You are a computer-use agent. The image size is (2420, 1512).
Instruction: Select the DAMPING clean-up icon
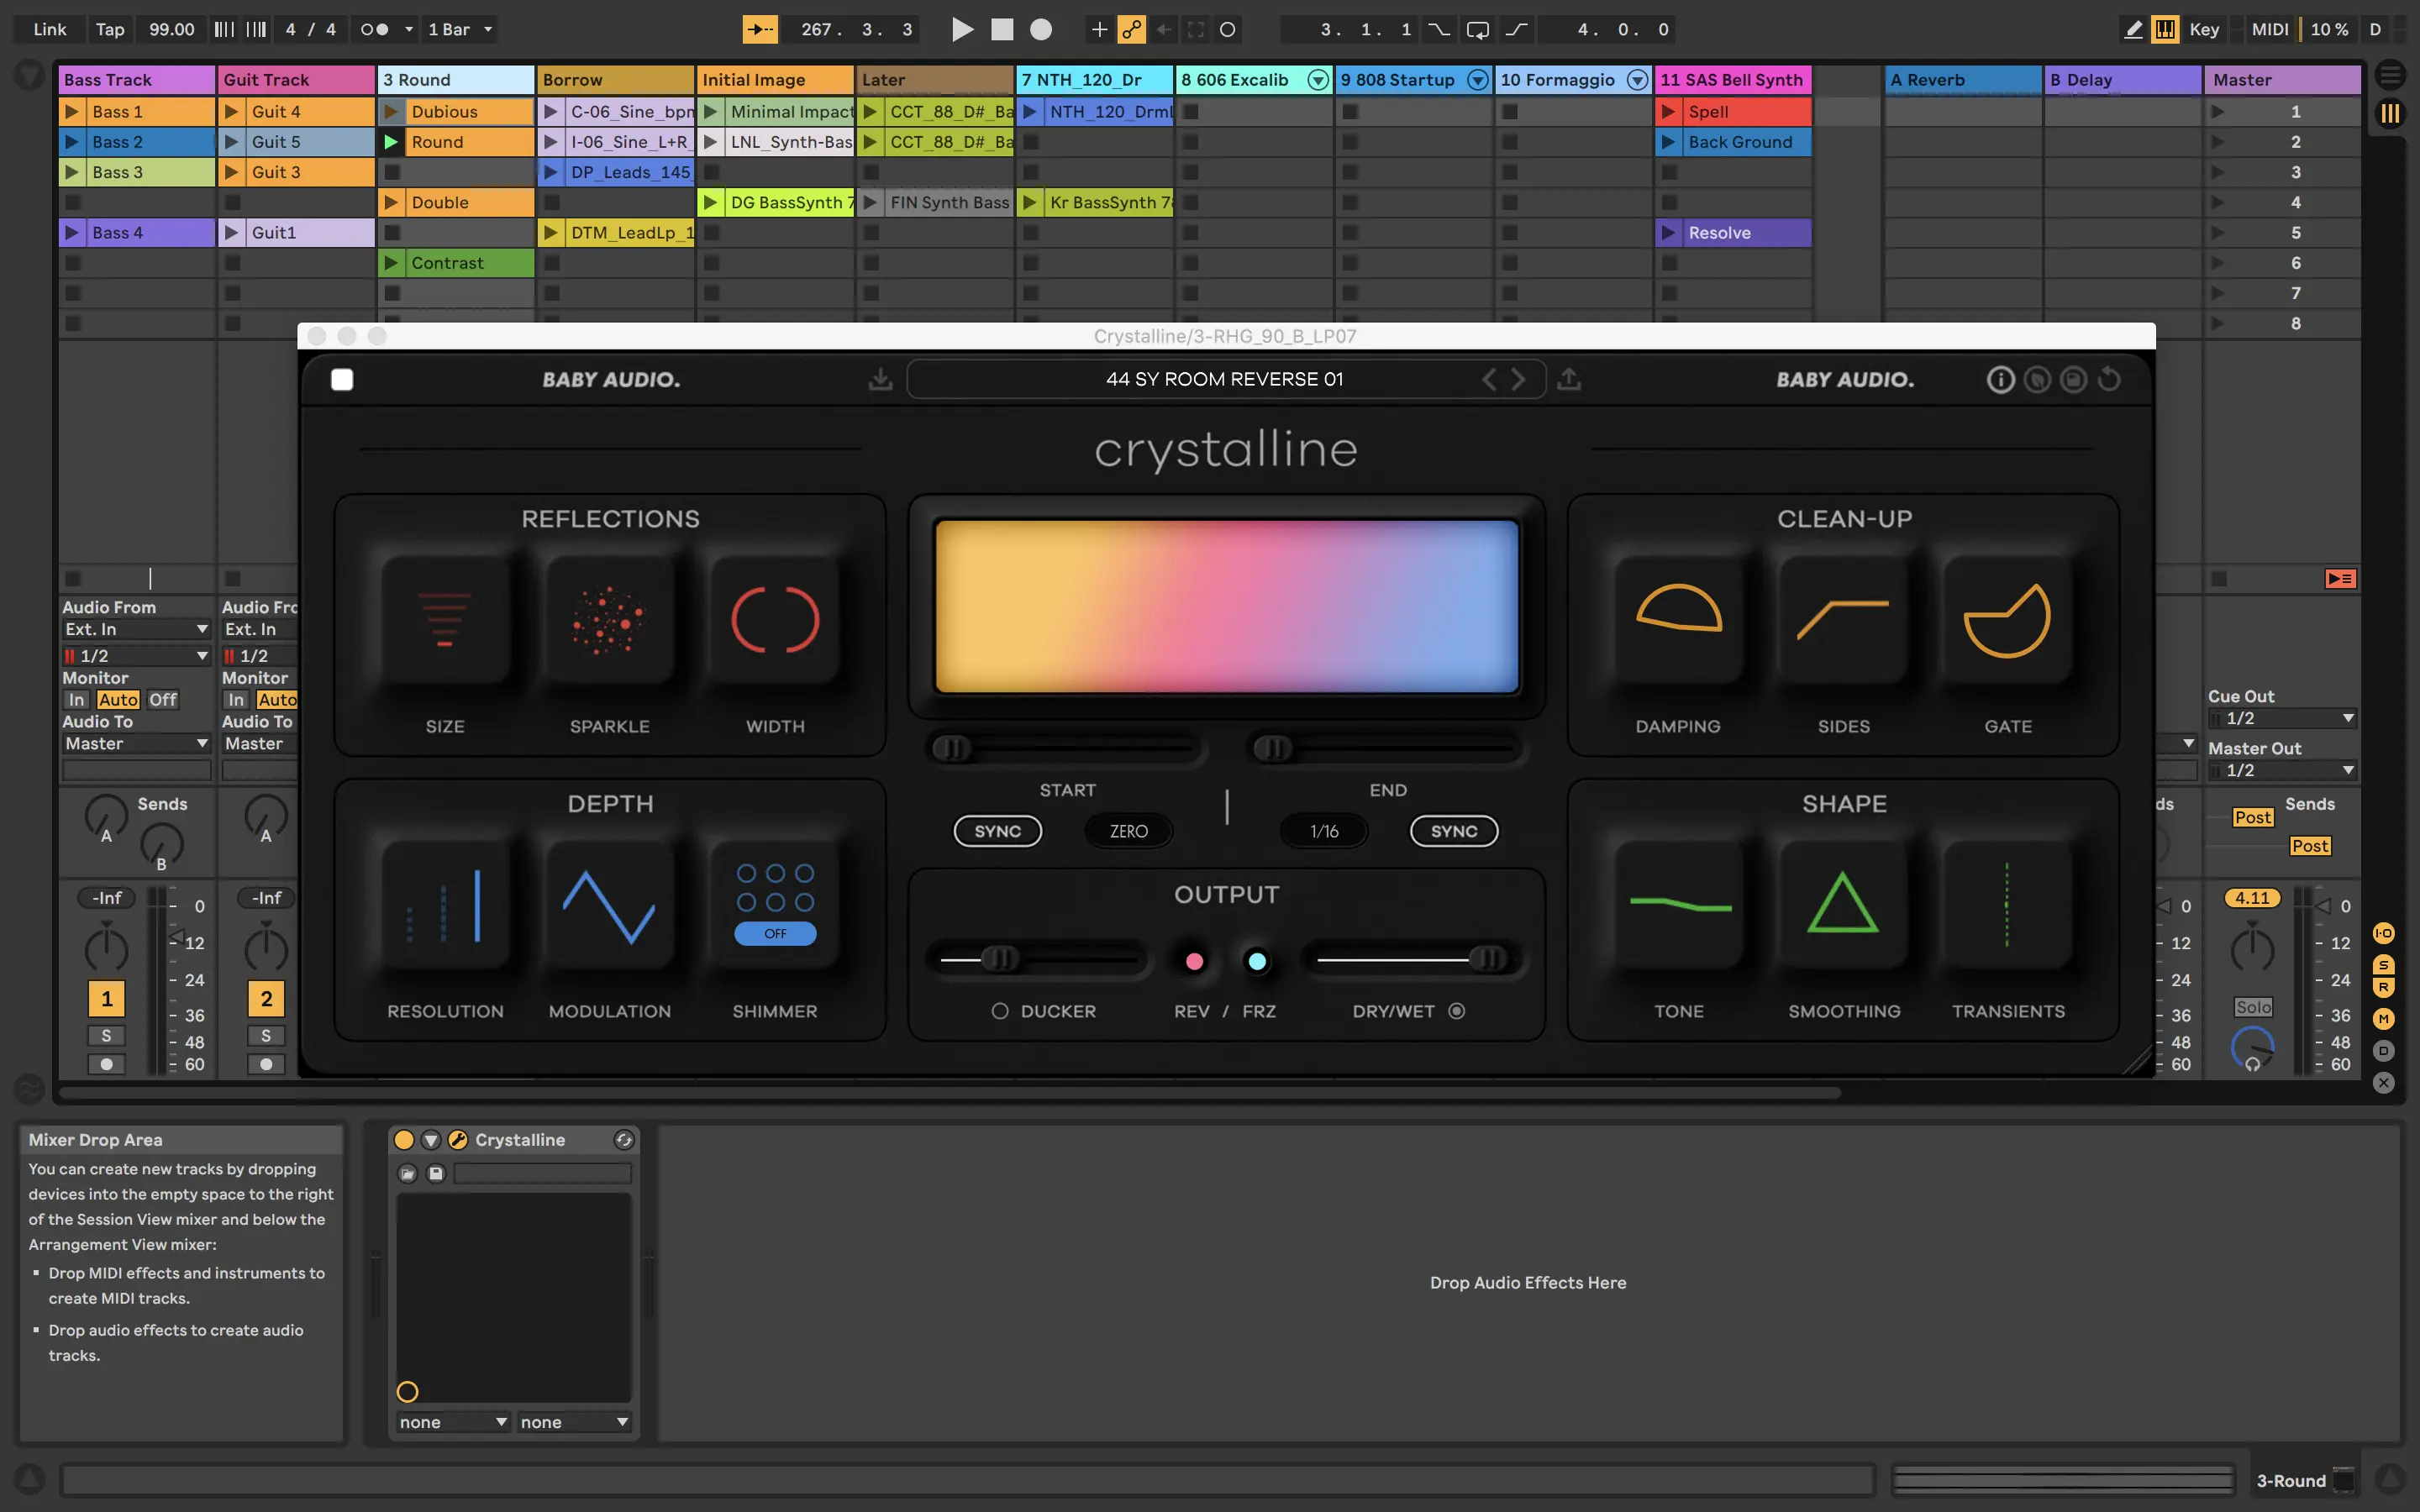click(1678, 619)
